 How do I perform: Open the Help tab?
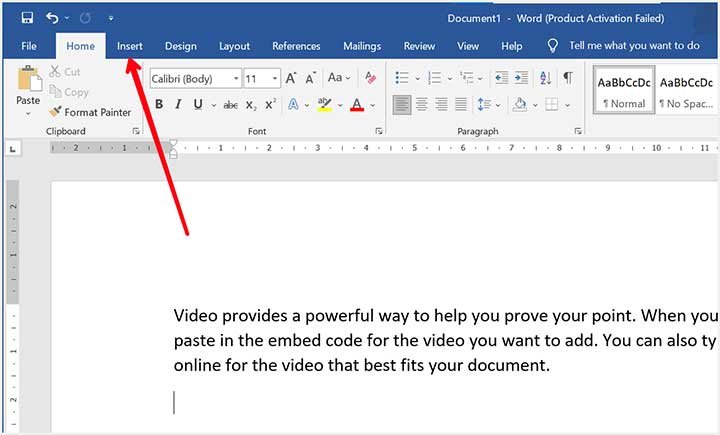click(512, 46)
